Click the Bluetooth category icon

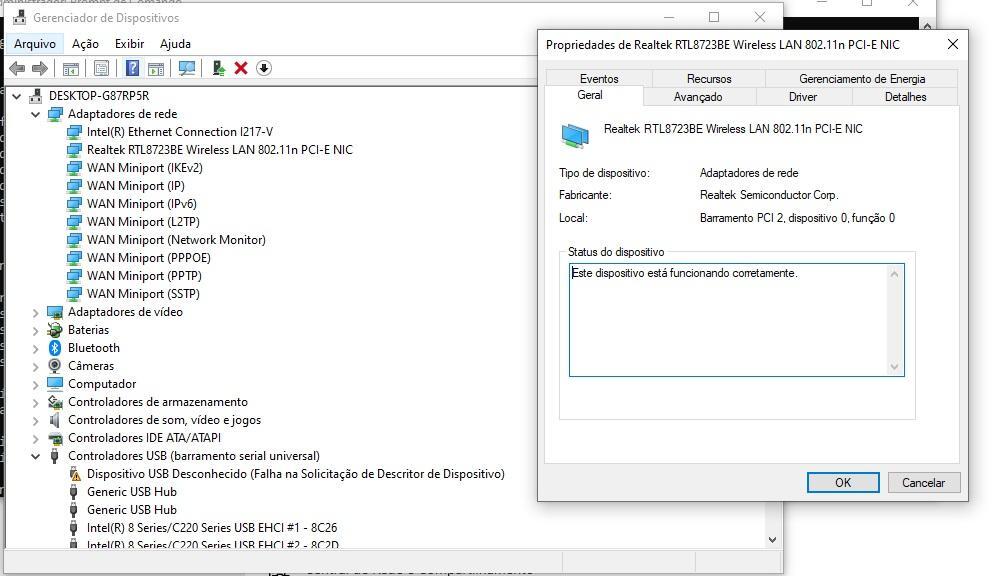(x=55, y=348)
